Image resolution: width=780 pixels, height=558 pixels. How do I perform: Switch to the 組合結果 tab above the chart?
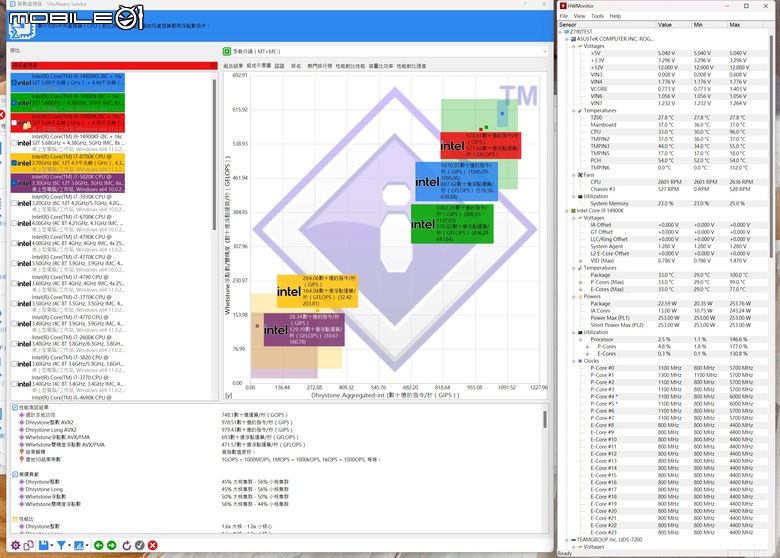pos(233,66)
